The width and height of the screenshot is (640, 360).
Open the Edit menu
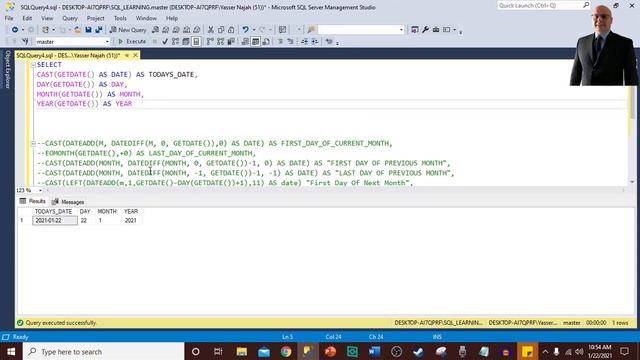[27, 18]
